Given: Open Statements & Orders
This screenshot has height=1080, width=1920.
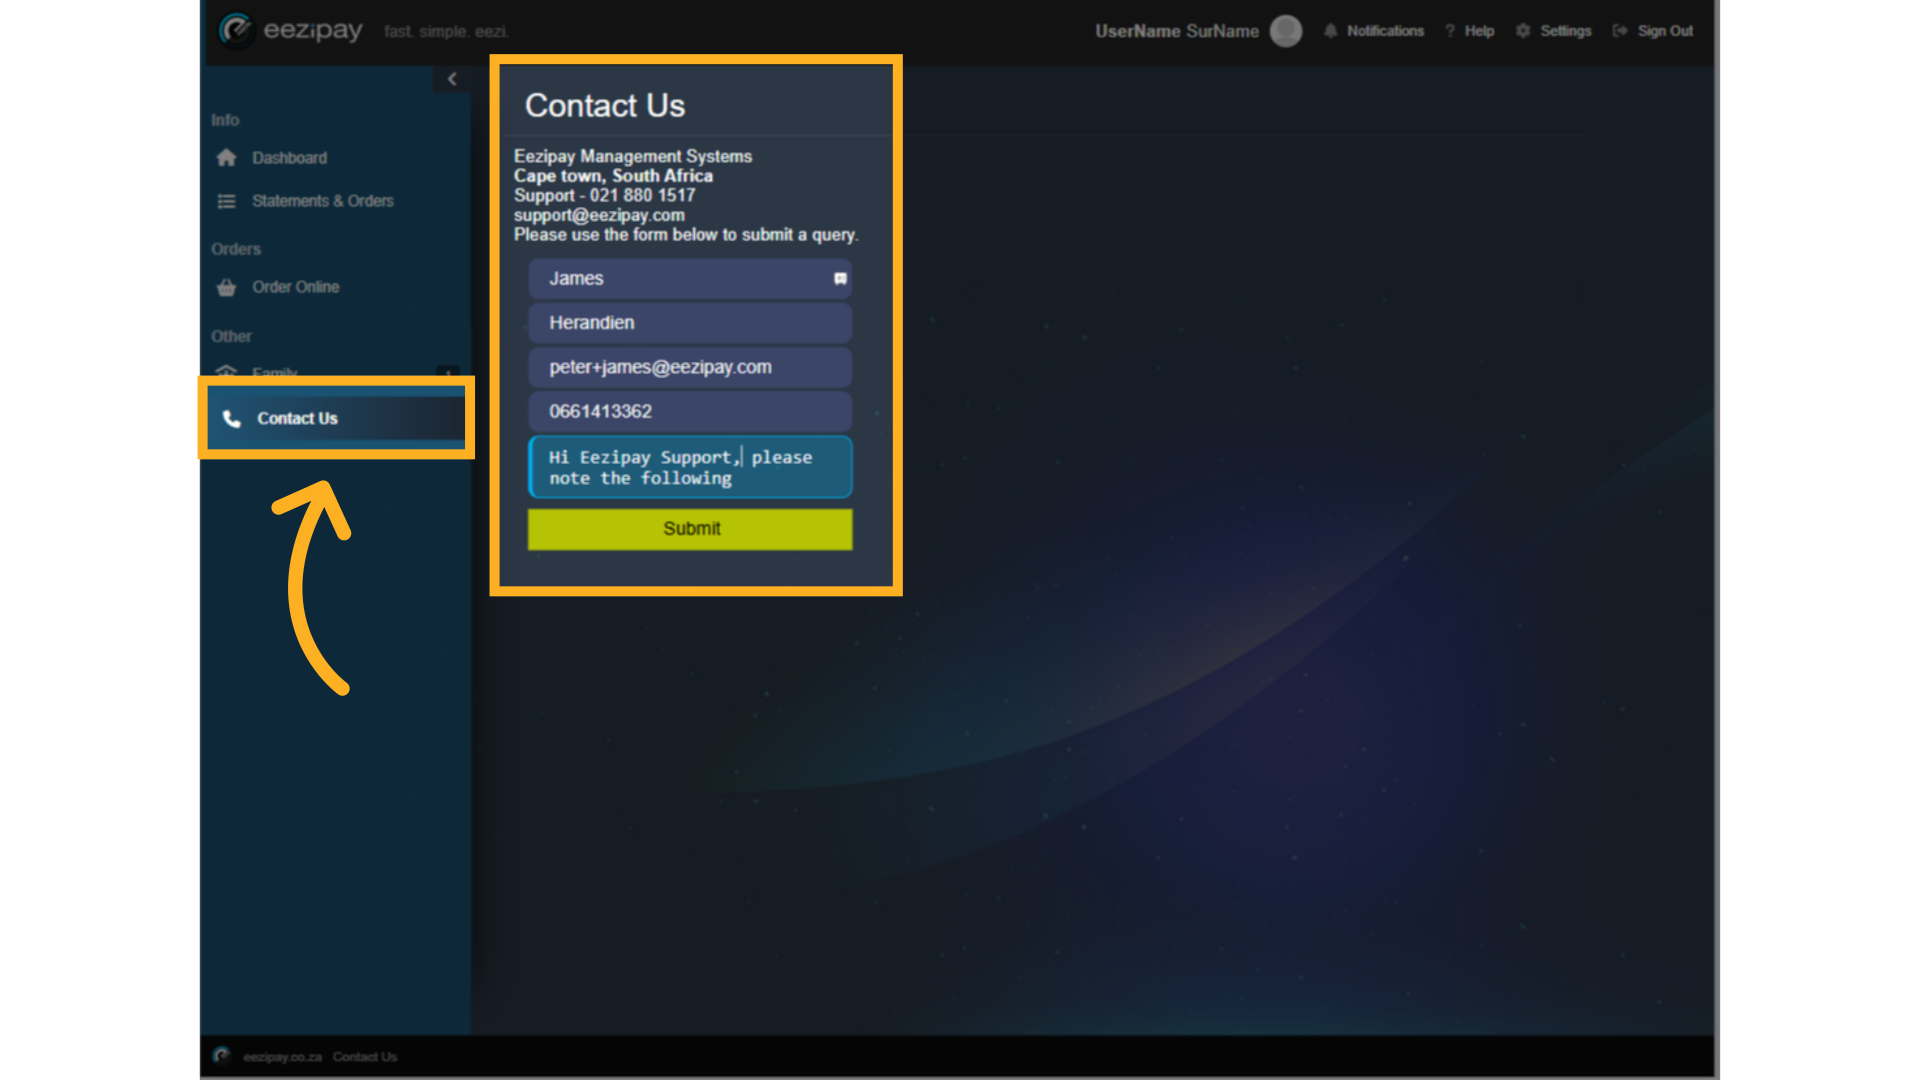Looking at the screenshot, I should pyautogui.click(x=323, y=201).
